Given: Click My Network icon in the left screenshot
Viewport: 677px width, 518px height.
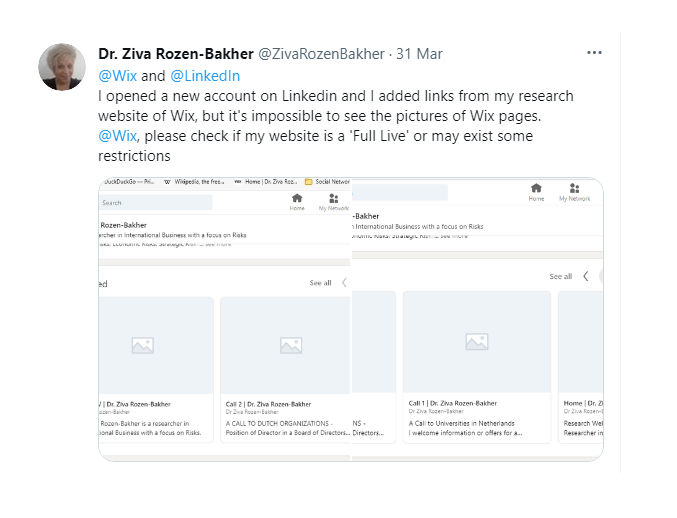Looking at the screenshot, I should (333, 202).
